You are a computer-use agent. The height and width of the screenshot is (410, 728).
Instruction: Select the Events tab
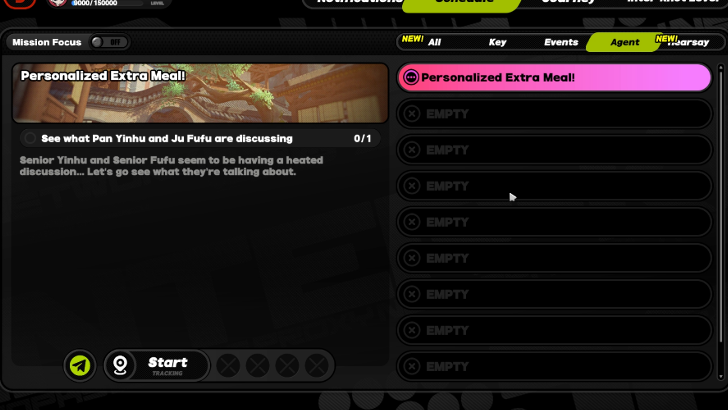click(x=561, y=42)
